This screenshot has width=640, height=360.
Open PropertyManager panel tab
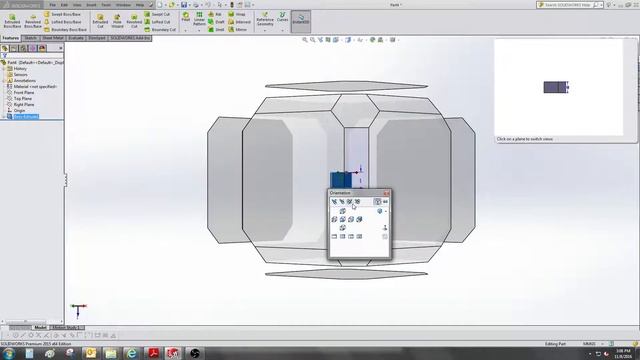tap(14, 48)
